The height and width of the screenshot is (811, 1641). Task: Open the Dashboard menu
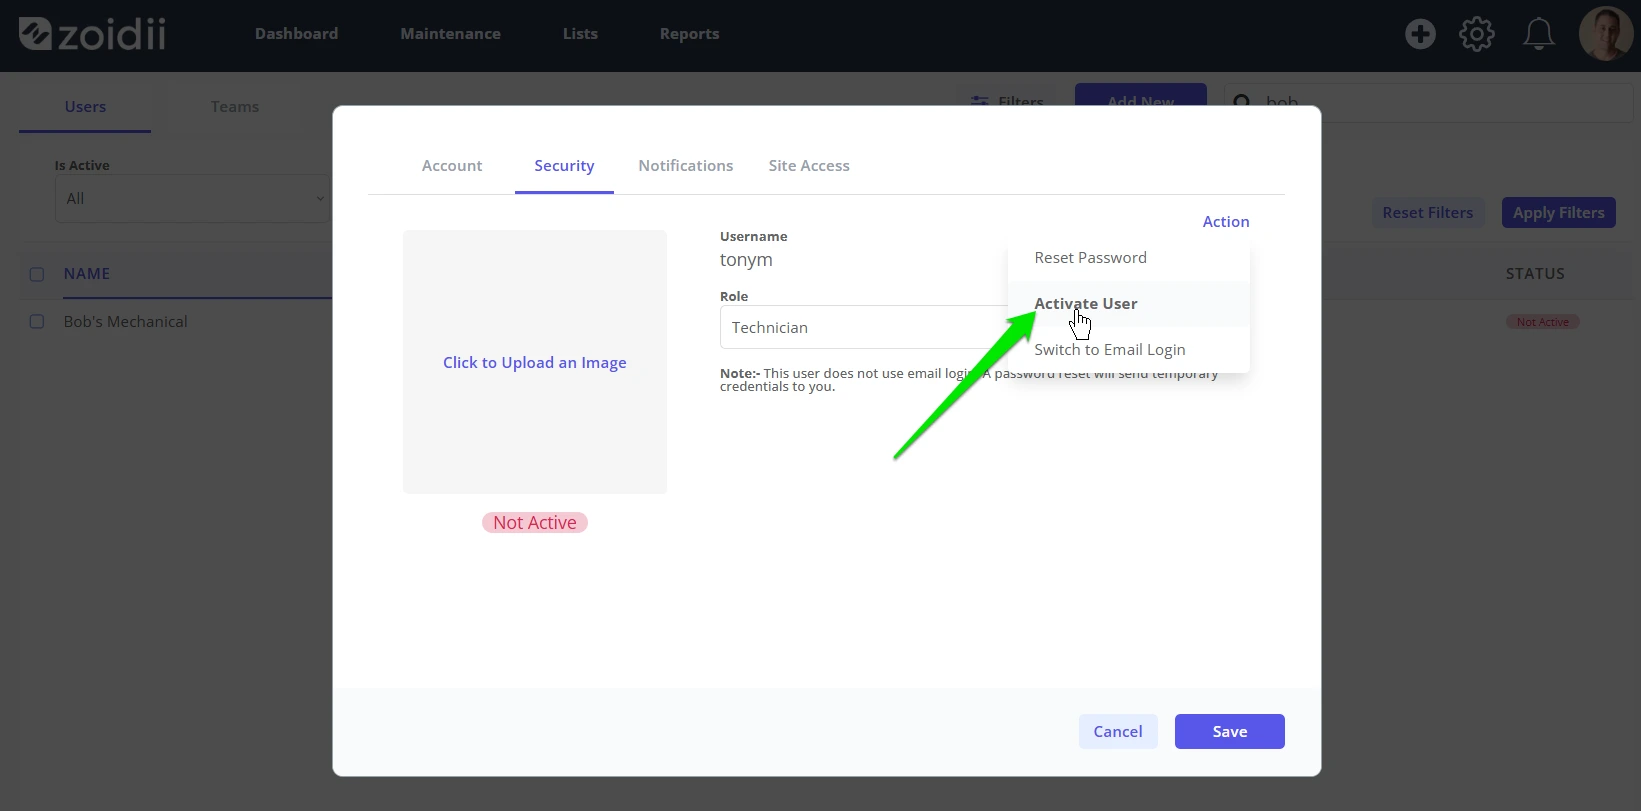click(x=296, y=34)
